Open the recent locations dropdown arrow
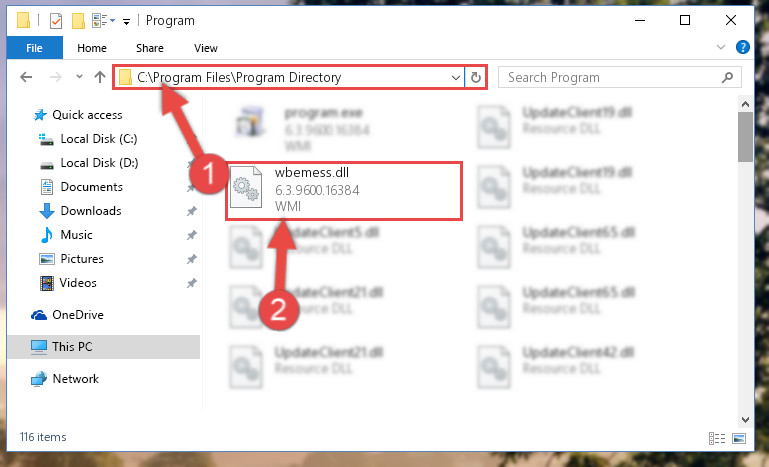 [79, 77]
